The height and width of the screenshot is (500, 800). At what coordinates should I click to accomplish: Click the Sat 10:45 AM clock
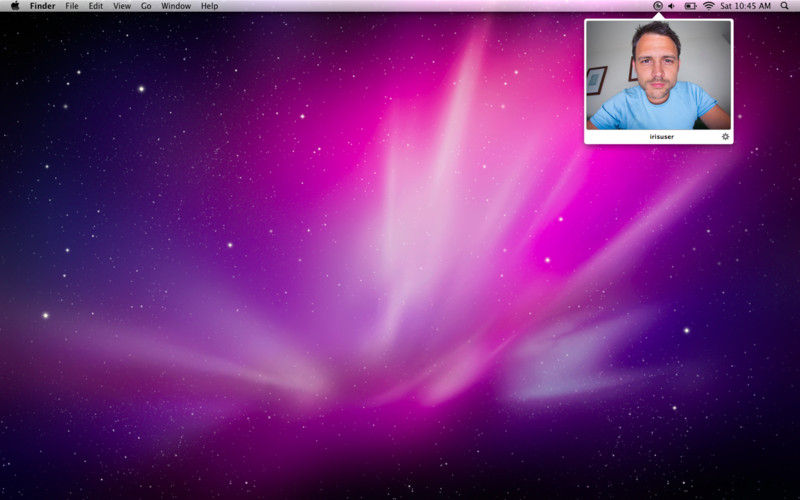coord(745,6)
